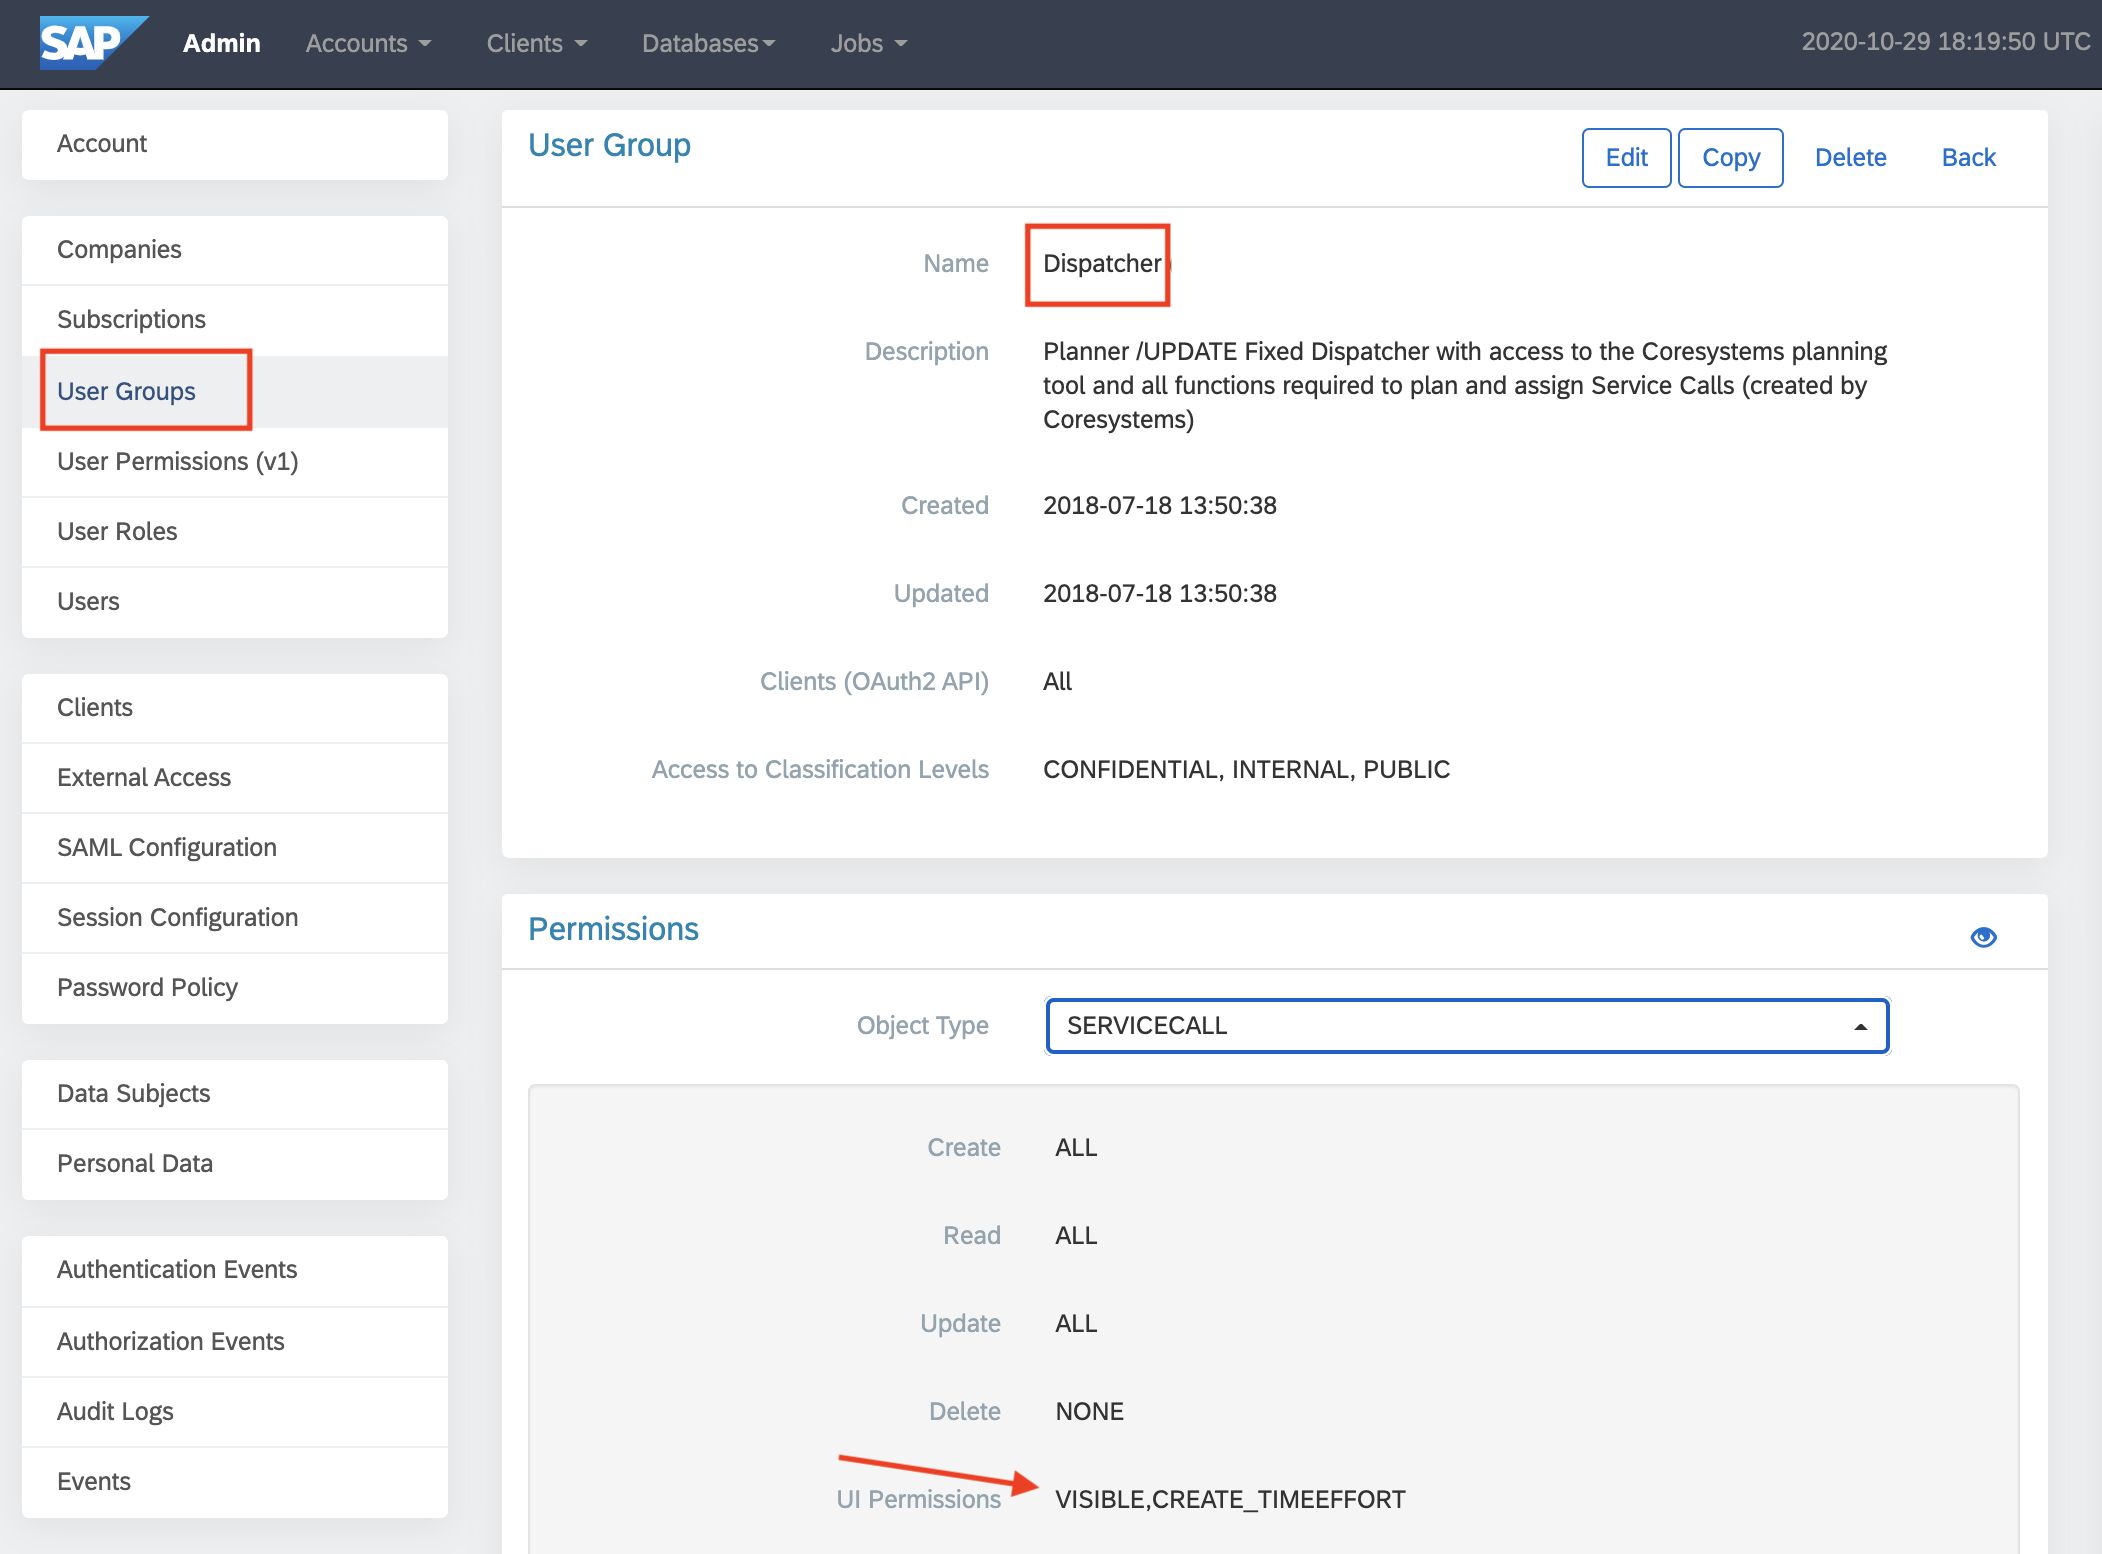
Task: Open the Databases menu
Action: (x=708, y=44)
